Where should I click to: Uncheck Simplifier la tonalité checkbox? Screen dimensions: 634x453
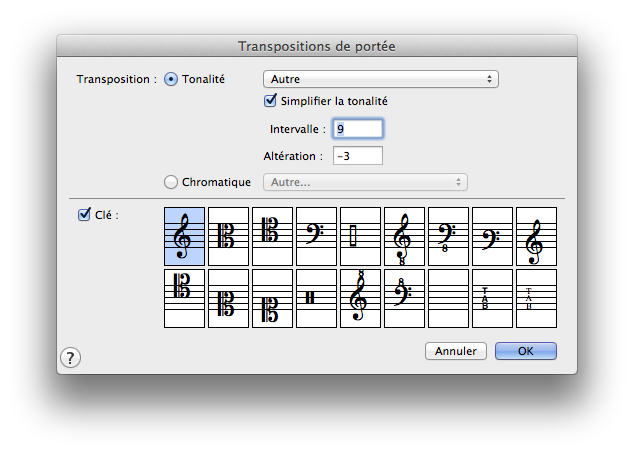click(269, 101)
